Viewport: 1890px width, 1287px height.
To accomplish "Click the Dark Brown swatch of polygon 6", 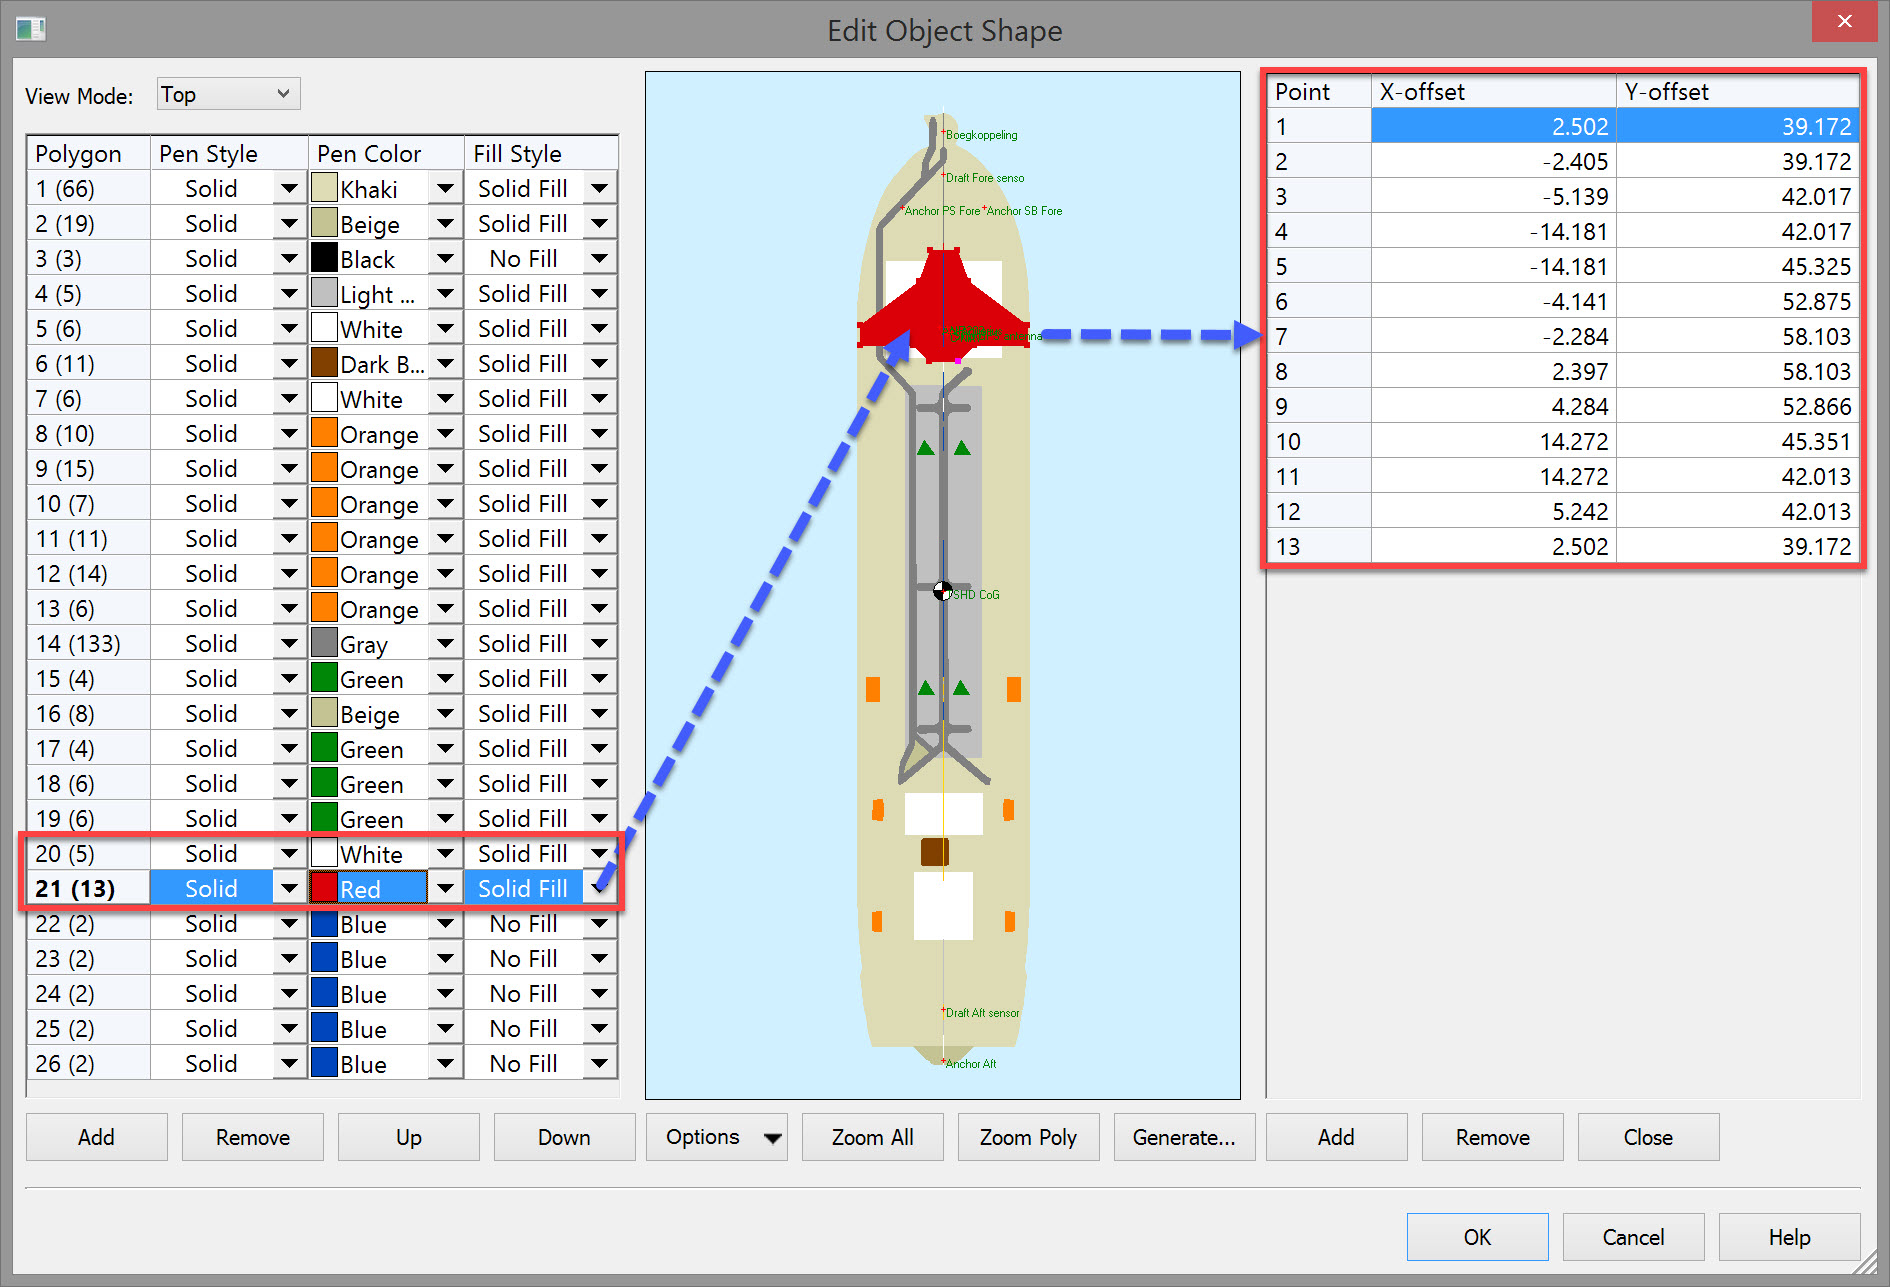I will (324, 363).
